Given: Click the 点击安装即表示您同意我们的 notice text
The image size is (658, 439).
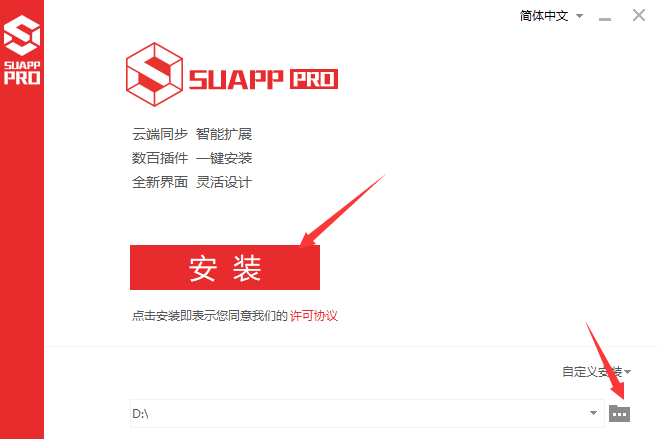Looking at the screenshot, I should coord(209,316).
